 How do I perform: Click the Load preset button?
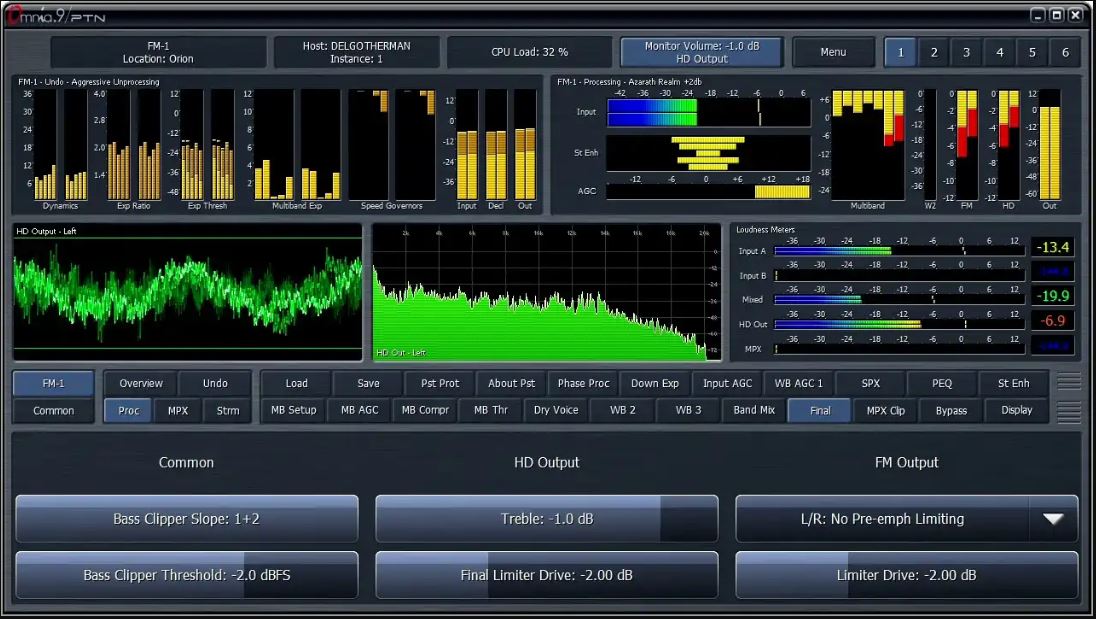296,383
